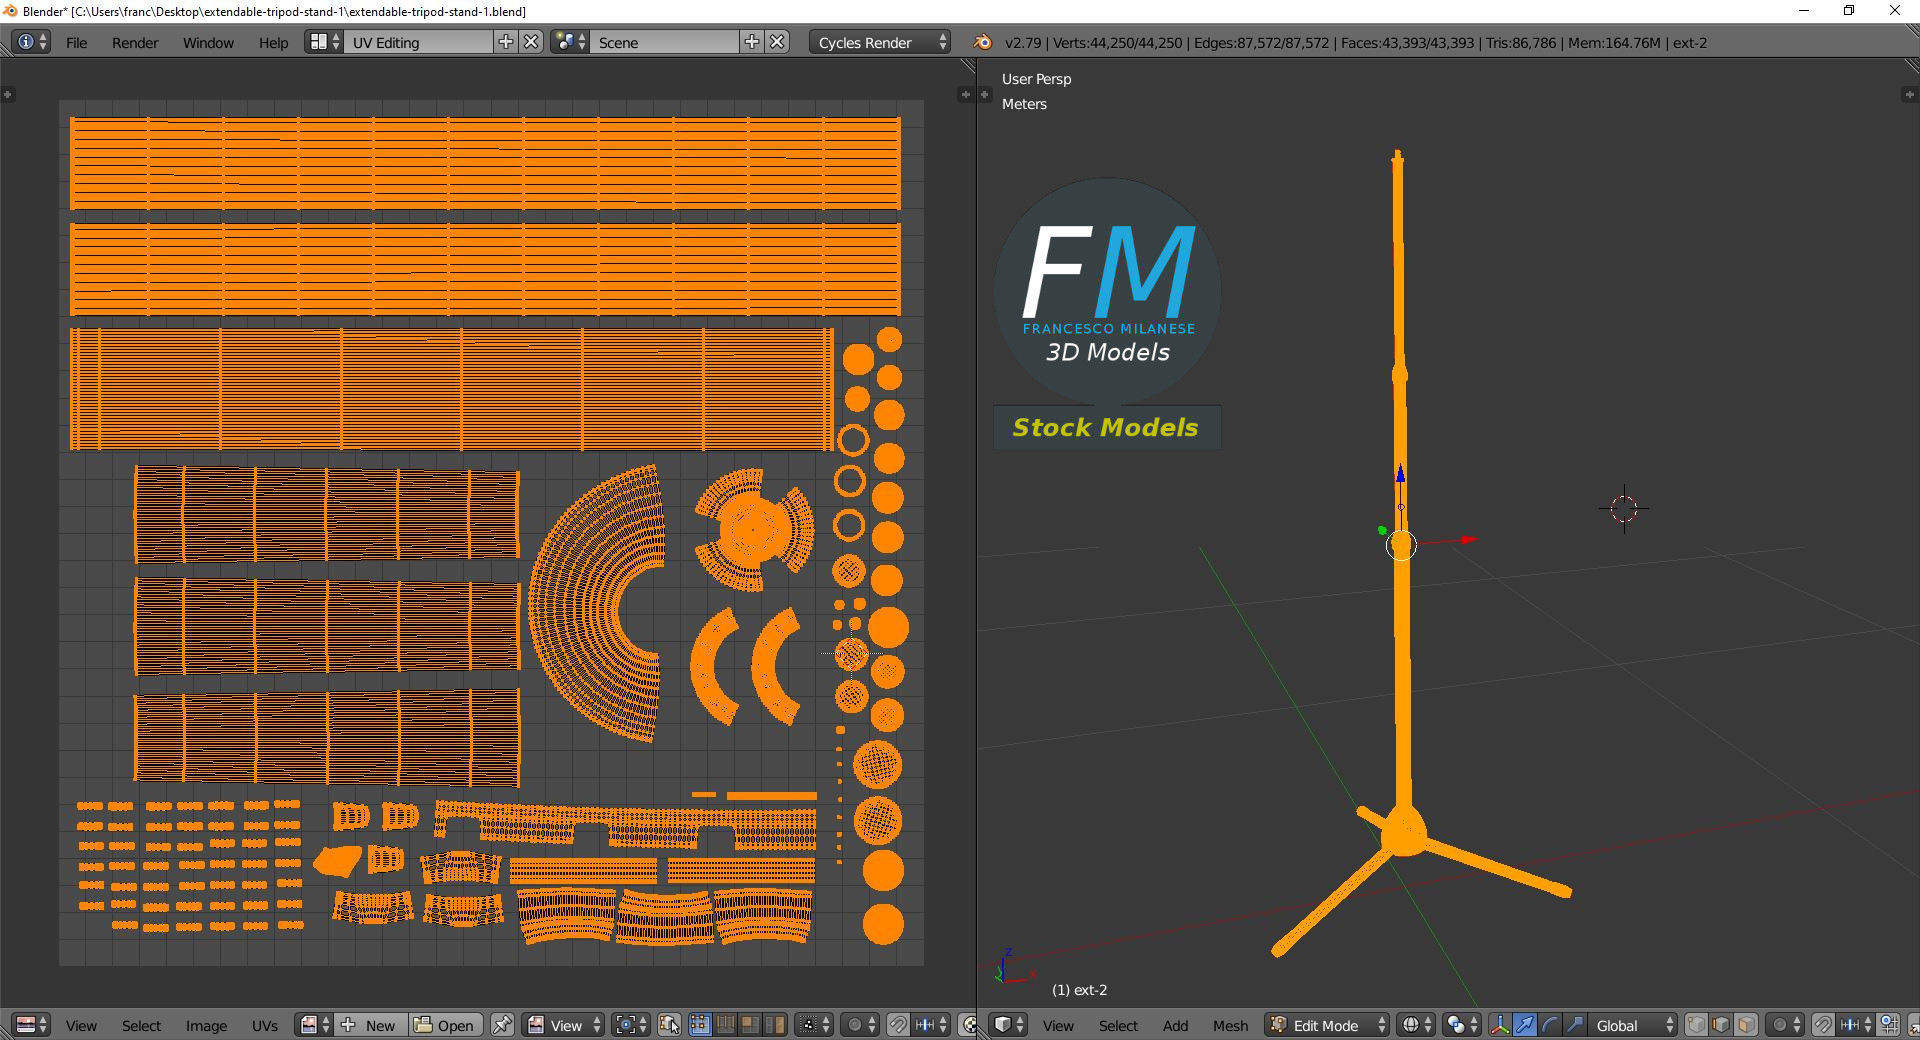This screenshot has height=1040, width=1920.
Task: Click the Open image button
Action: [x=445, y=1025]
